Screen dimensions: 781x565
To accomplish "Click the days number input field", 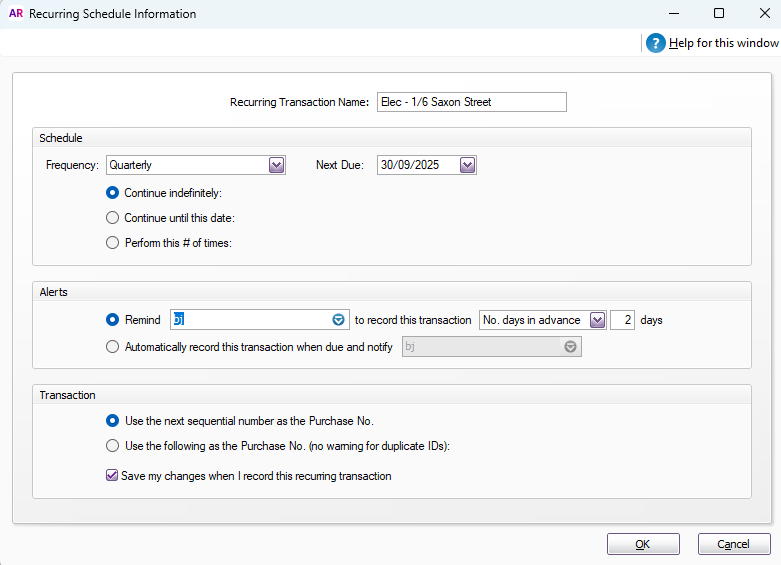I will click(x=622, y=320).
